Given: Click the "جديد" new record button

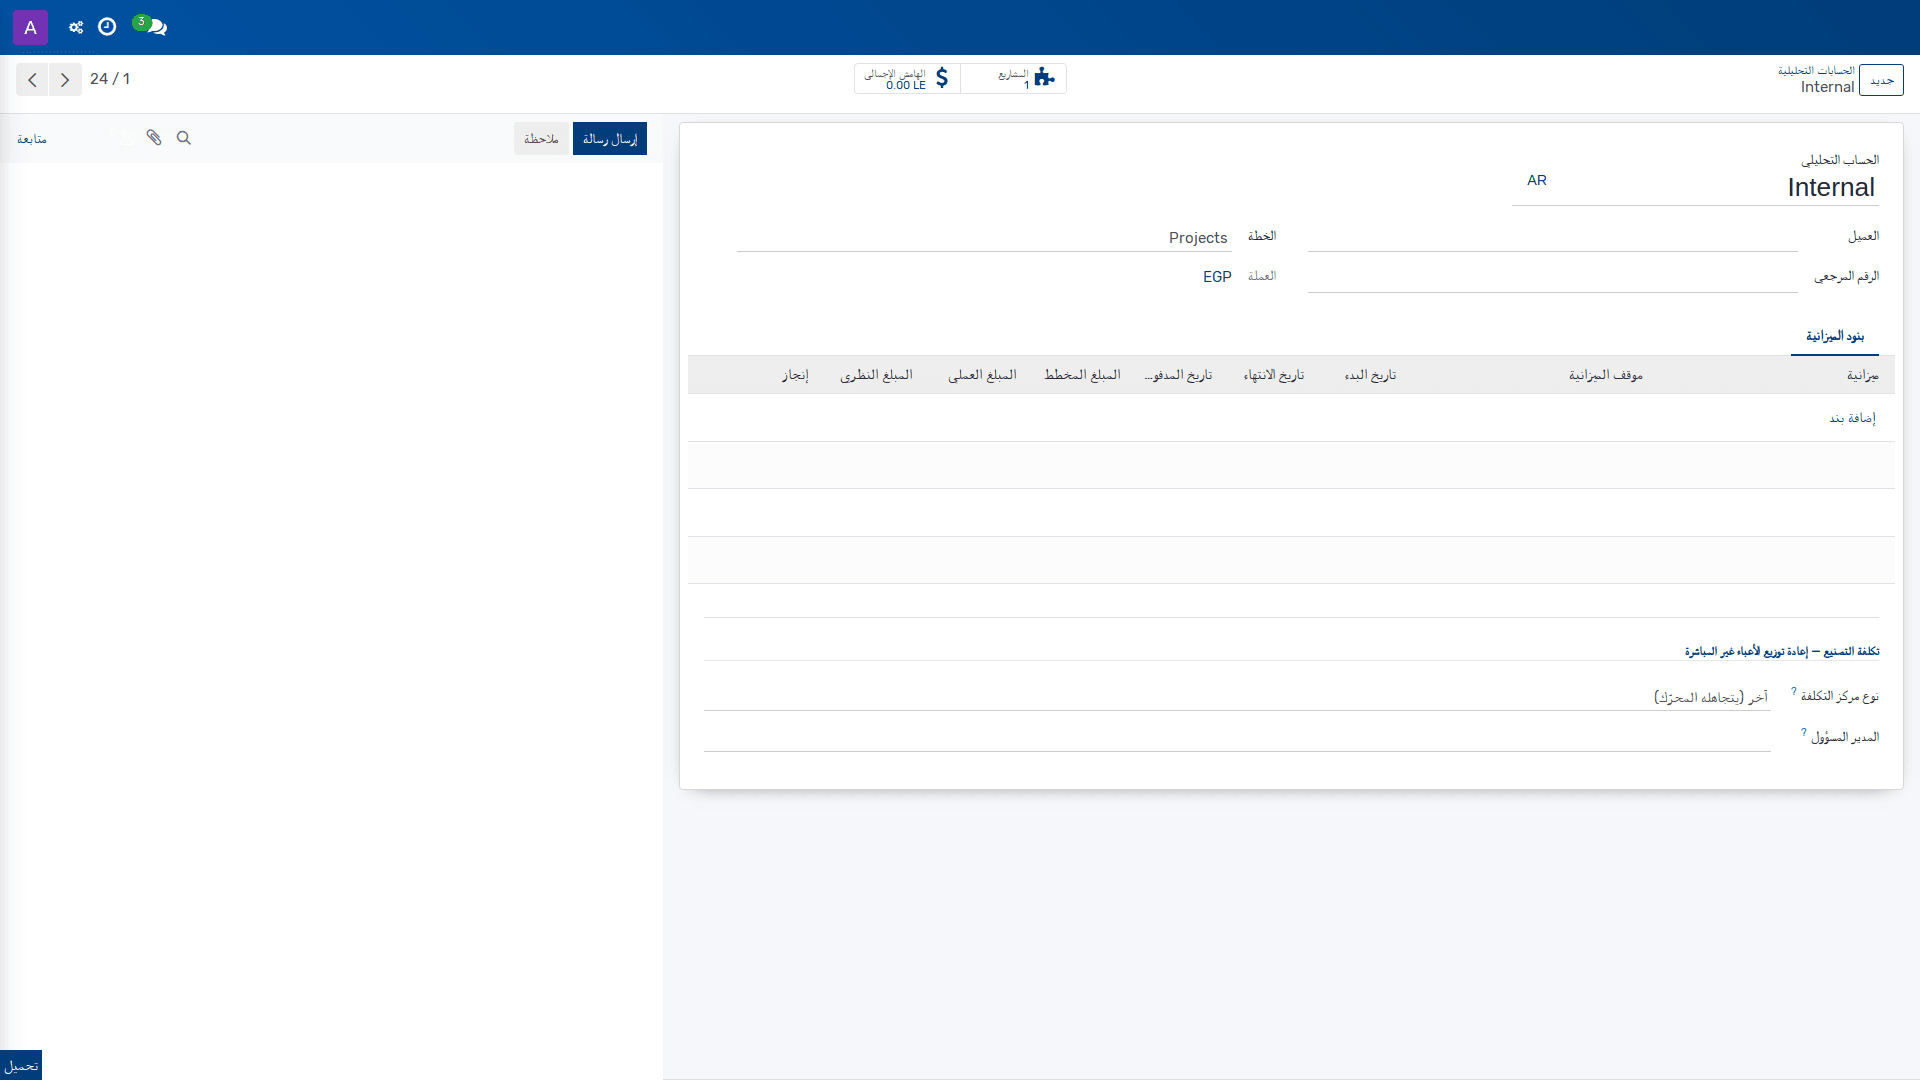Looking at the screenshot, I should point(1881,80).
